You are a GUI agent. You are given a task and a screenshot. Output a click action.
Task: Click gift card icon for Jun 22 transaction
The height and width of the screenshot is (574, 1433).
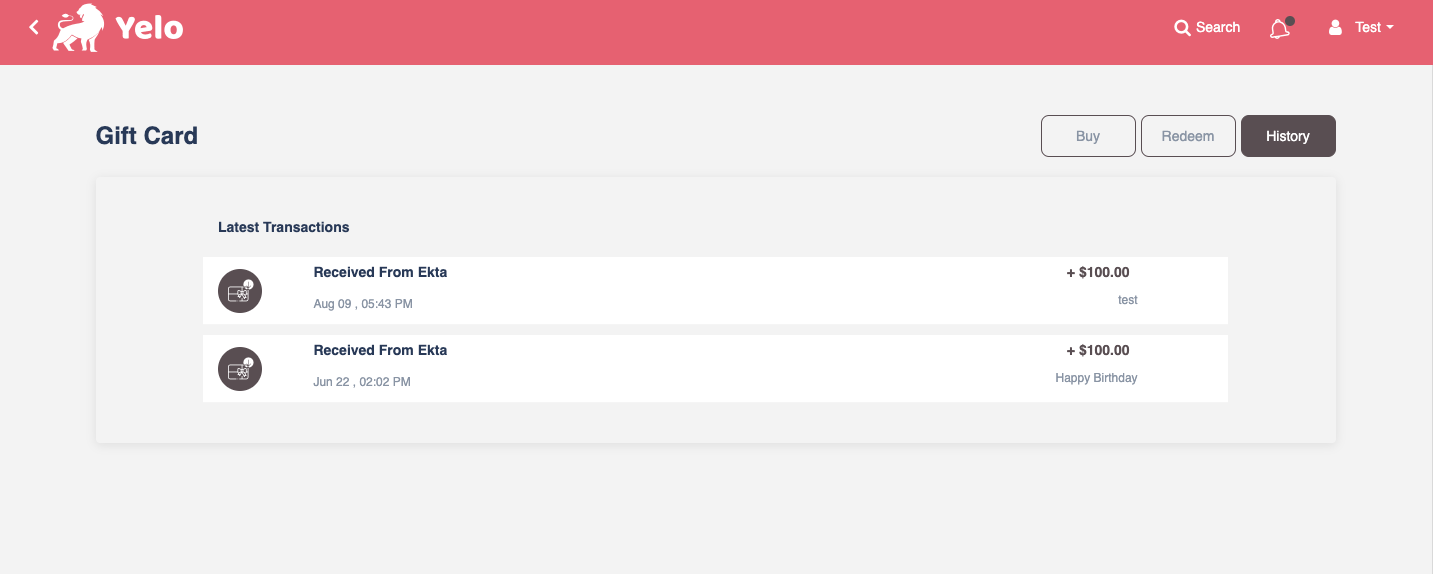click(x=240, y=369)
